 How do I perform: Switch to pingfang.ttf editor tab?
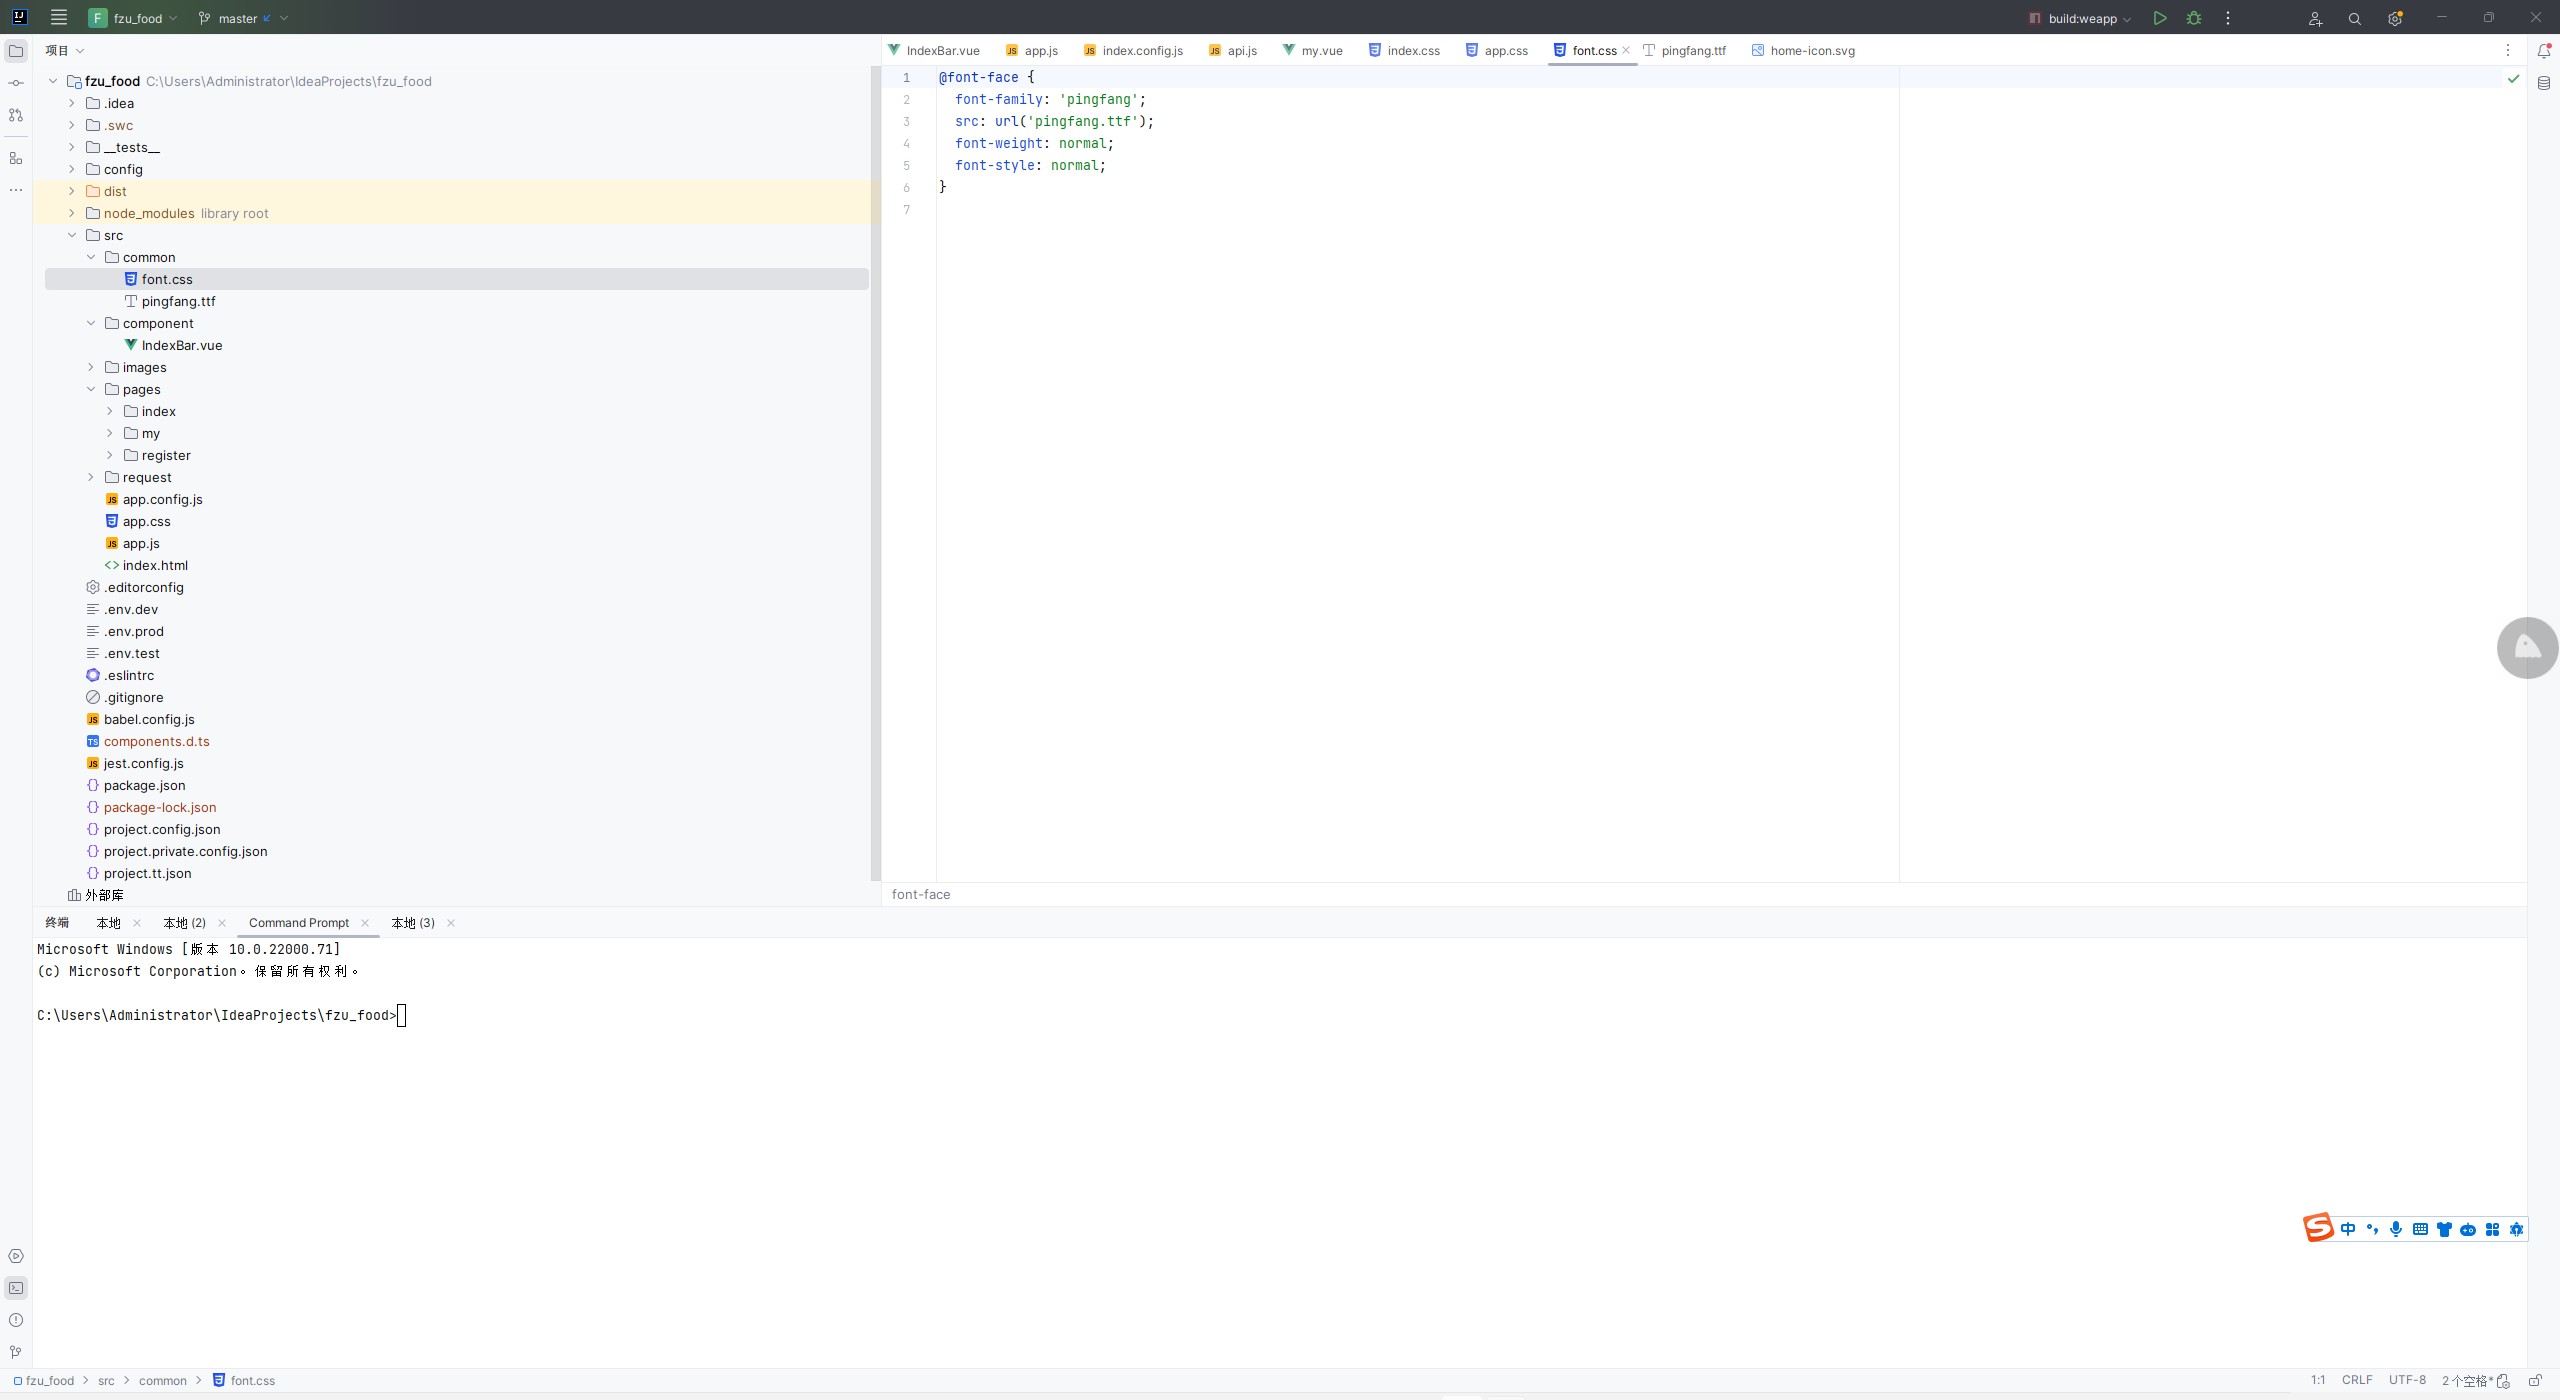click(1685, 50)
